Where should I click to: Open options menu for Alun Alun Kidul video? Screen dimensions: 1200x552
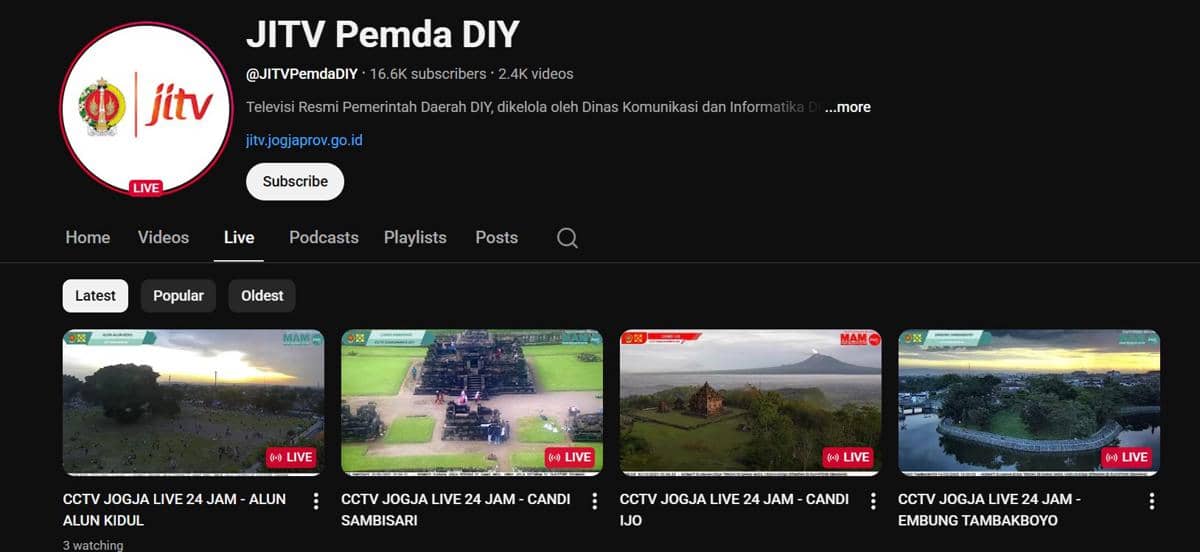click(316, 501)
